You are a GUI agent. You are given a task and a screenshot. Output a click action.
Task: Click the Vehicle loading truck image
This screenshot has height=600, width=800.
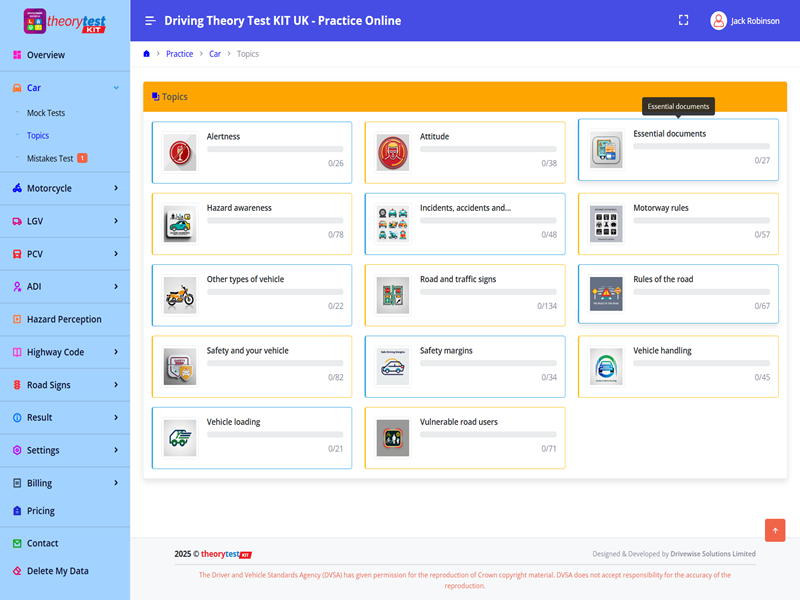[x=180, y=438]
